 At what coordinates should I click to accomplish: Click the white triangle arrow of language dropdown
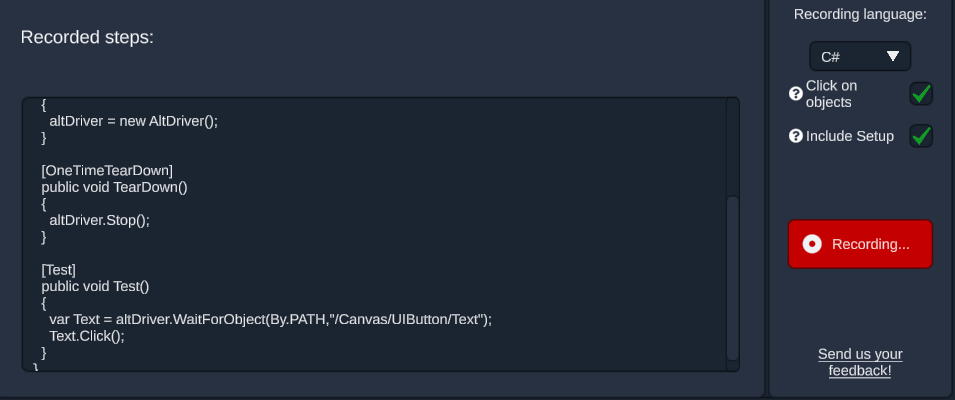[893, 57]
